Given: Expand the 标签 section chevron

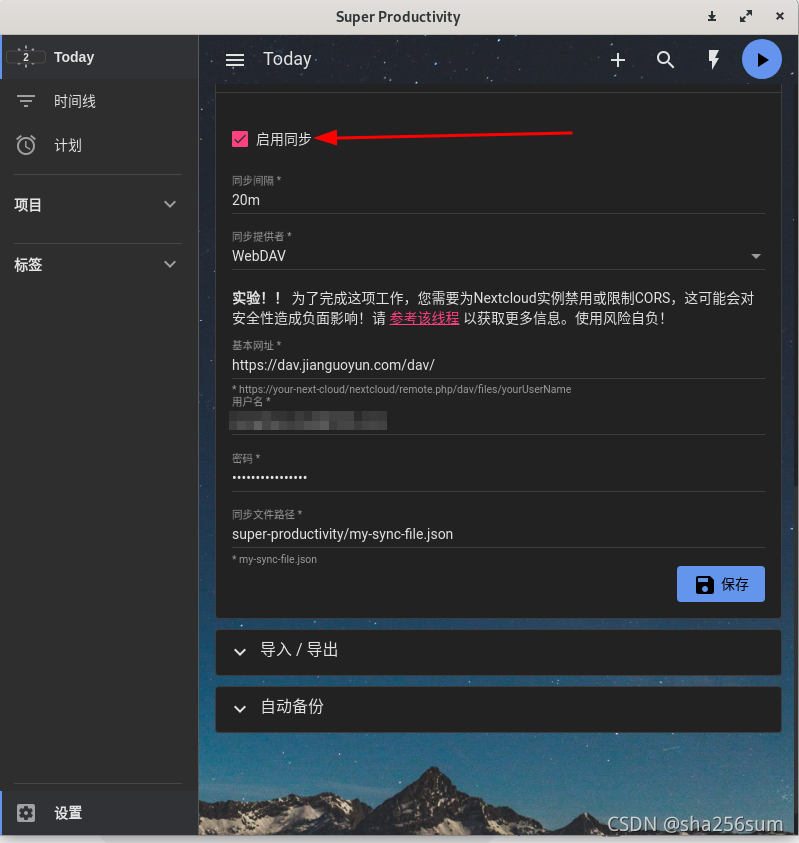Looking at the screenshot, I should pyautogui.click(x=170, y=265).
